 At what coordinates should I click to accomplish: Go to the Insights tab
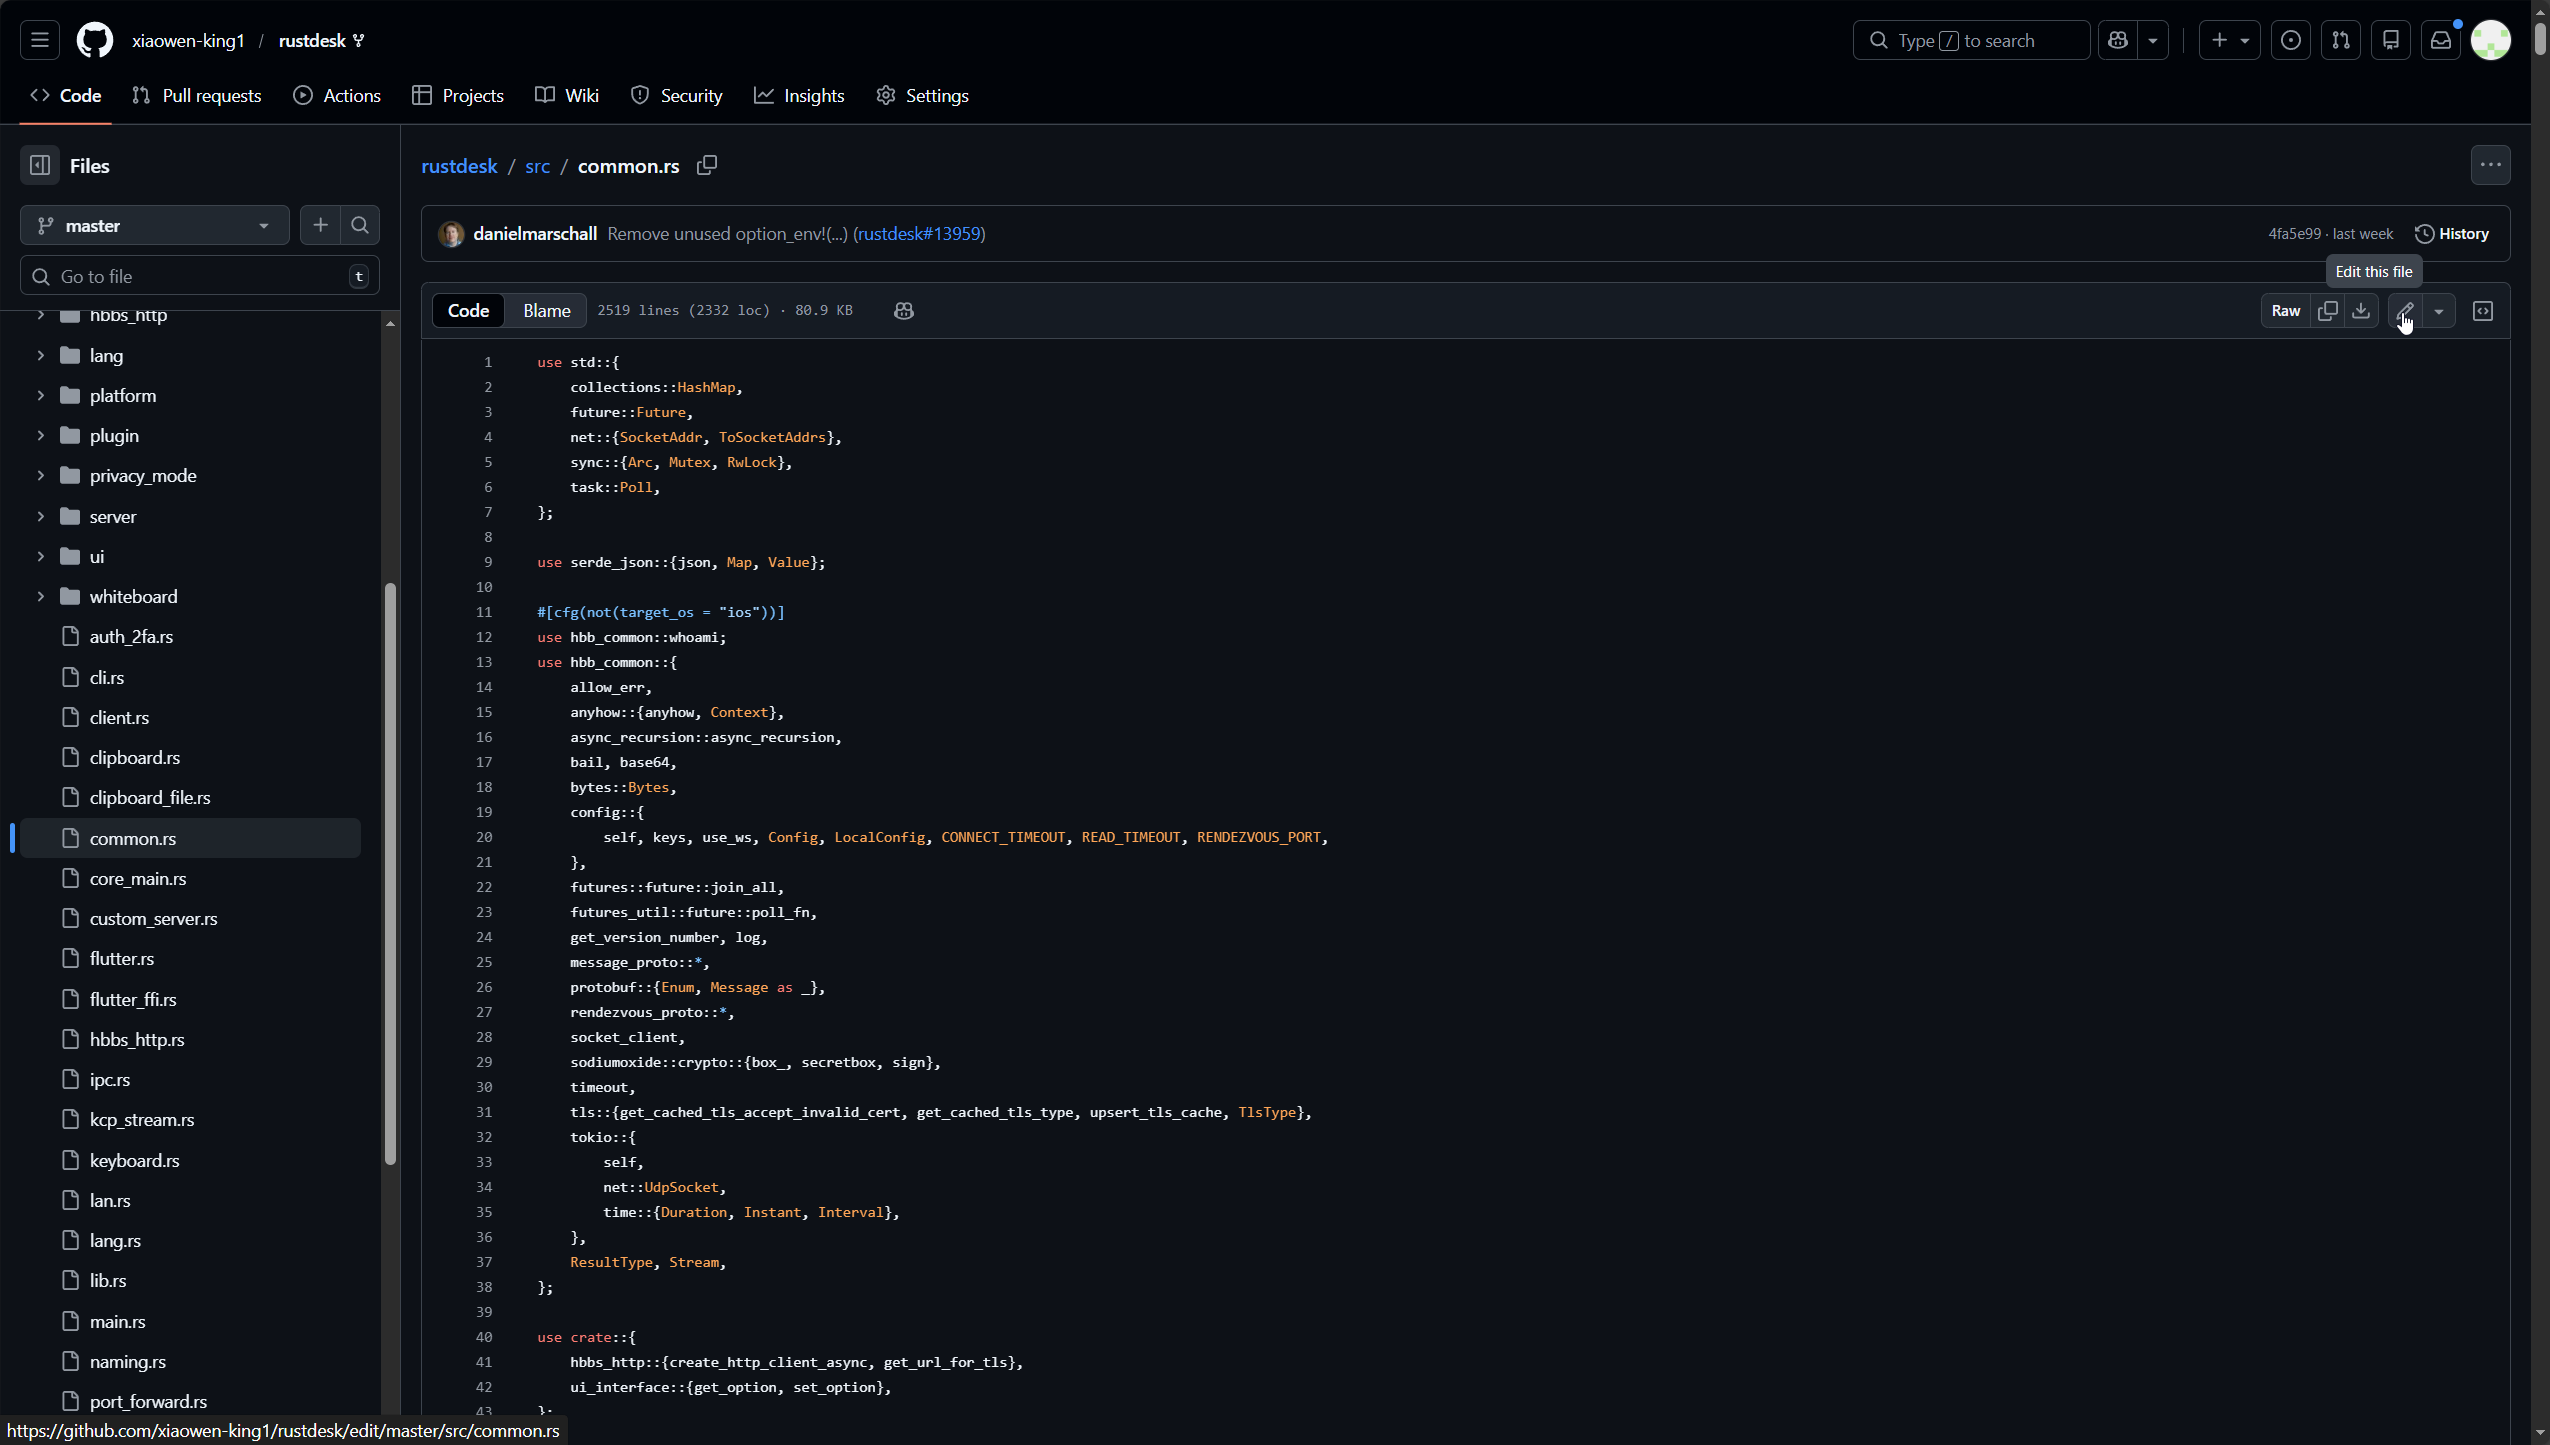point(799,96)
